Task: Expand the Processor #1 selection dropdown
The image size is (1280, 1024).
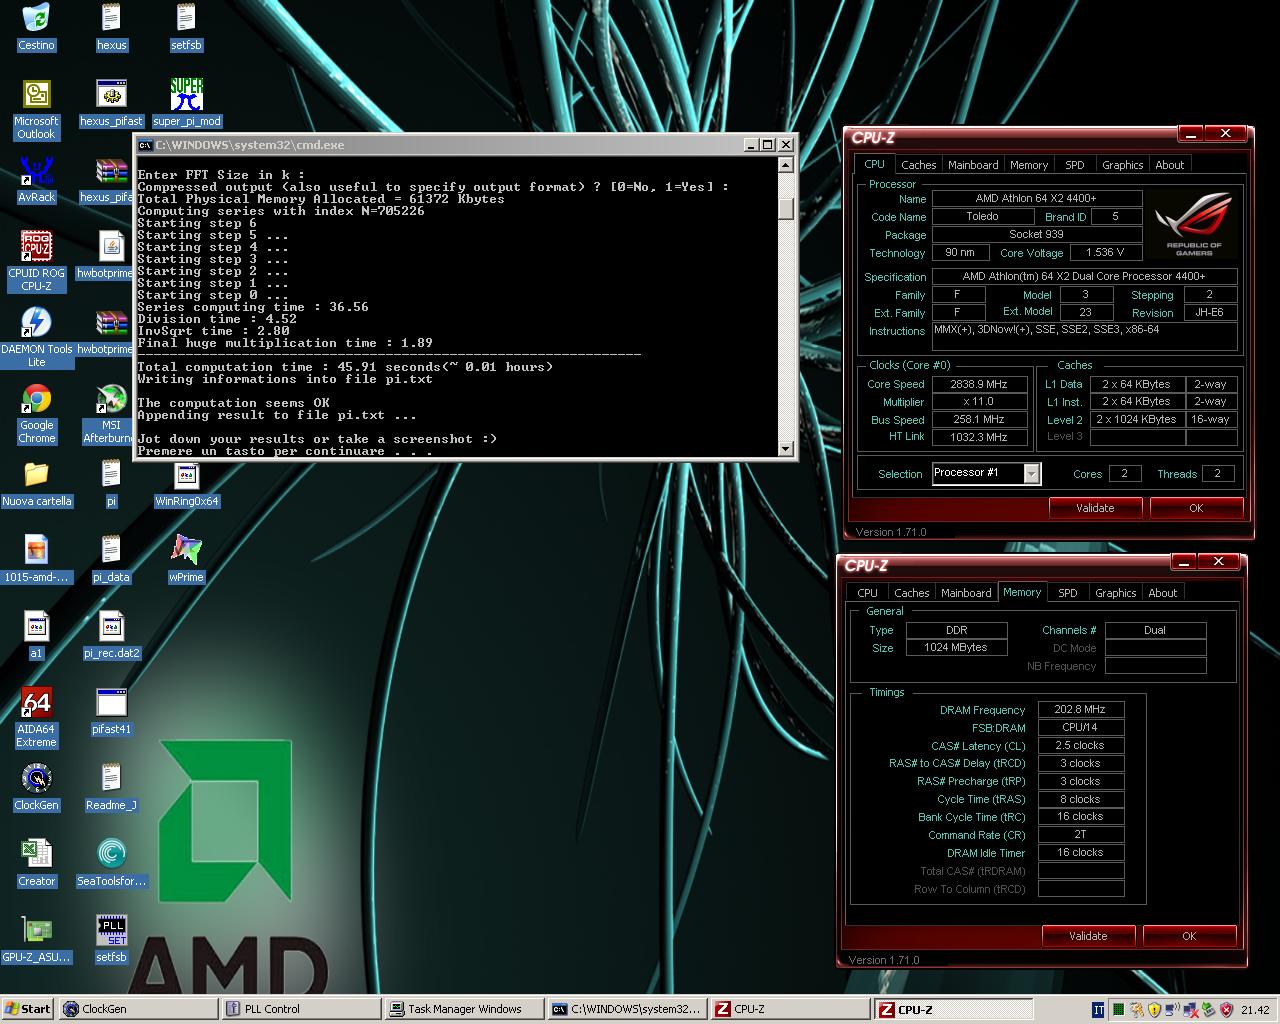Action: (1031, 473)
